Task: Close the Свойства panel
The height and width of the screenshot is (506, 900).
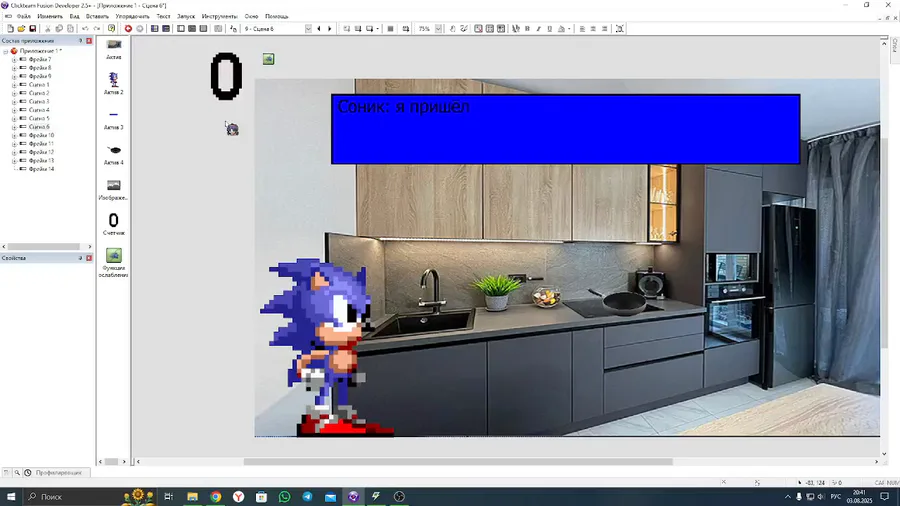Action: coord(89,258)
